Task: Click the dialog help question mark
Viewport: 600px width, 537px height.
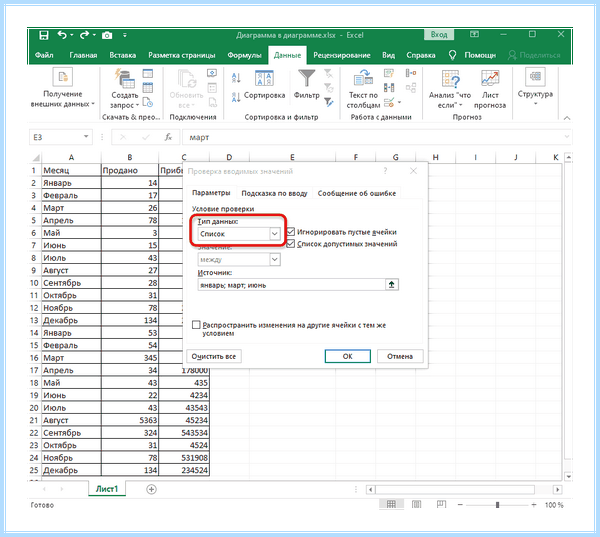Action: coord(385,171)
